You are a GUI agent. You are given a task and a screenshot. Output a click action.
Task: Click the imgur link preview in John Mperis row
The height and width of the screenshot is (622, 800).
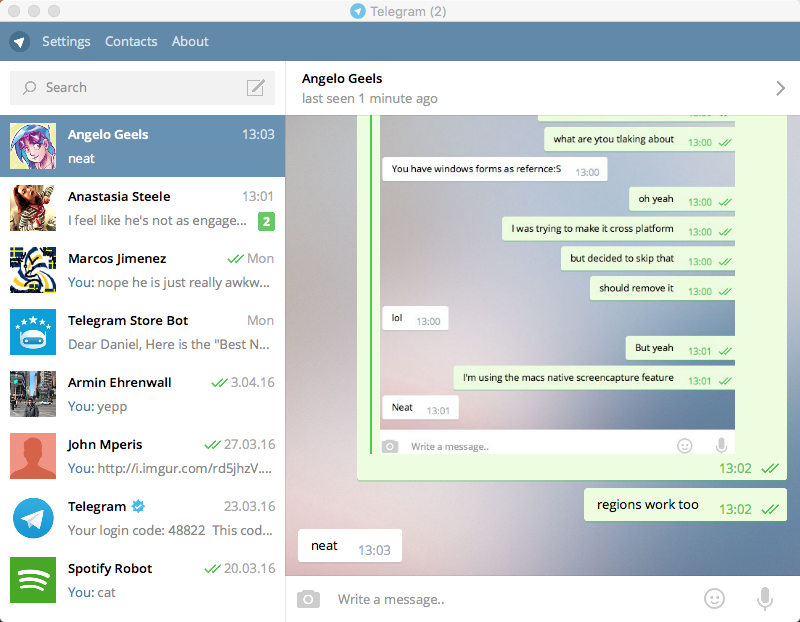coord(185,468)
